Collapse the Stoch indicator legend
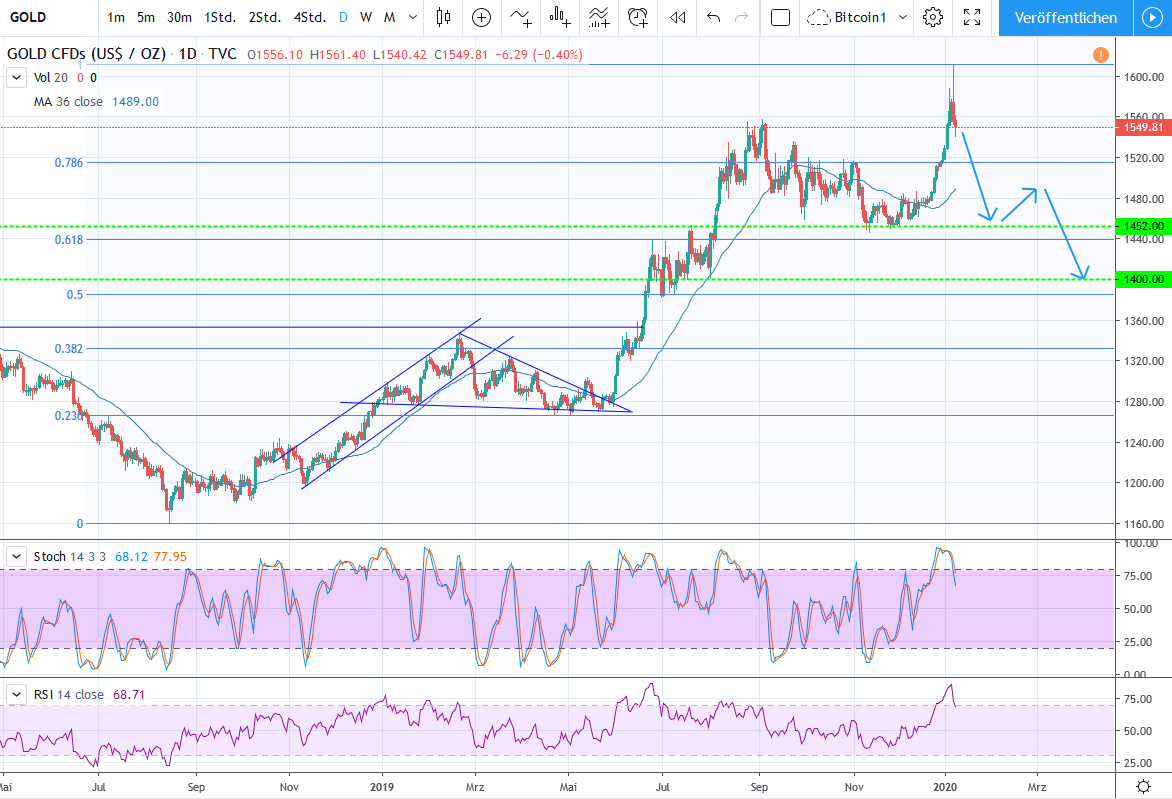The height and width of the screenshot is (799, 1172). point(17,556)
